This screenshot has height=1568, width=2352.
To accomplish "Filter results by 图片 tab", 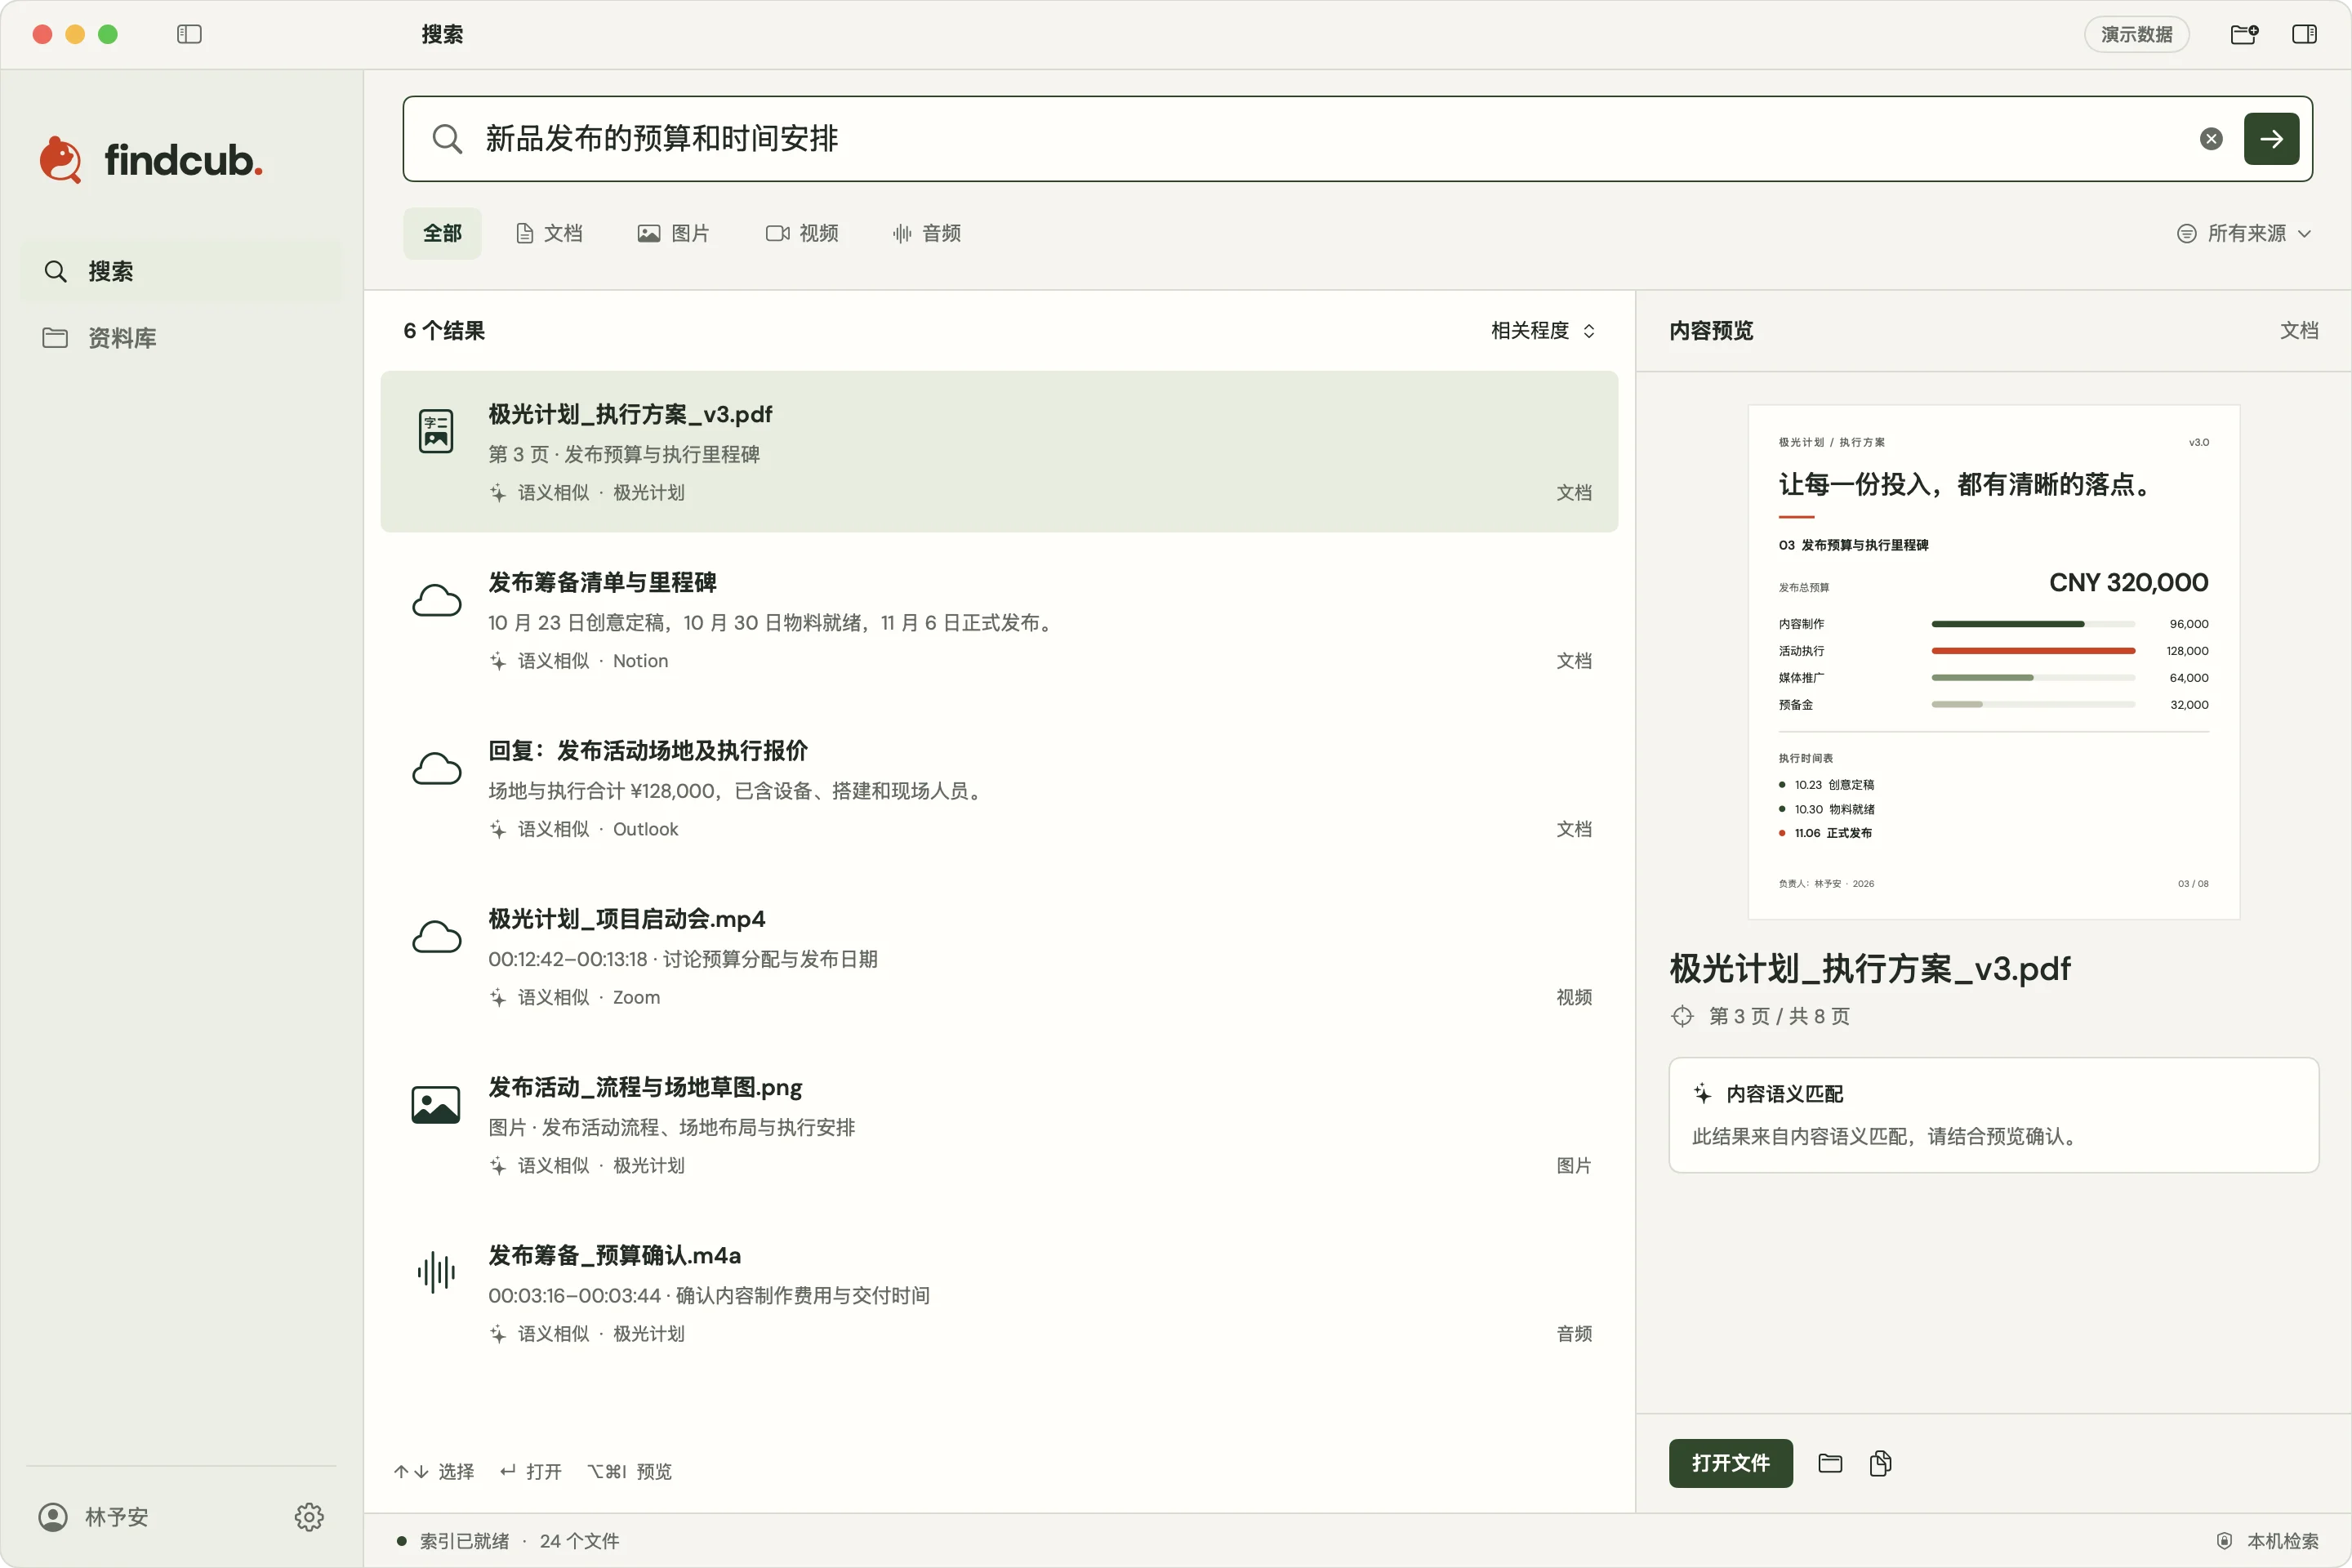I will pos(673,233).
